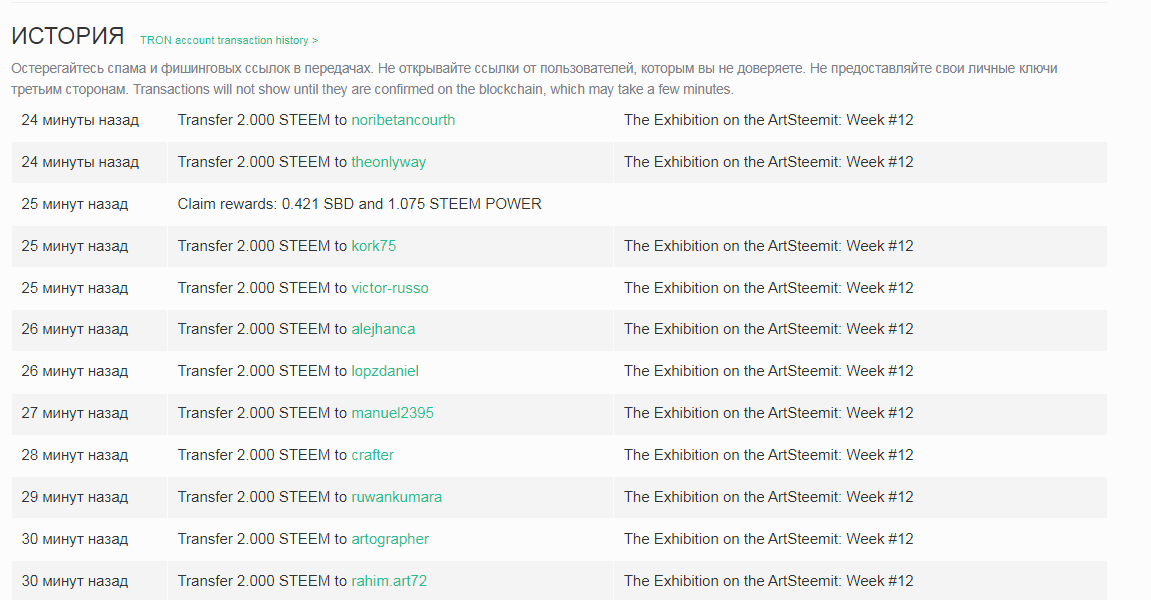Click the ИСТОРИЯ section heading
The image size is (1151, 600).
click(x=68, y=36)
